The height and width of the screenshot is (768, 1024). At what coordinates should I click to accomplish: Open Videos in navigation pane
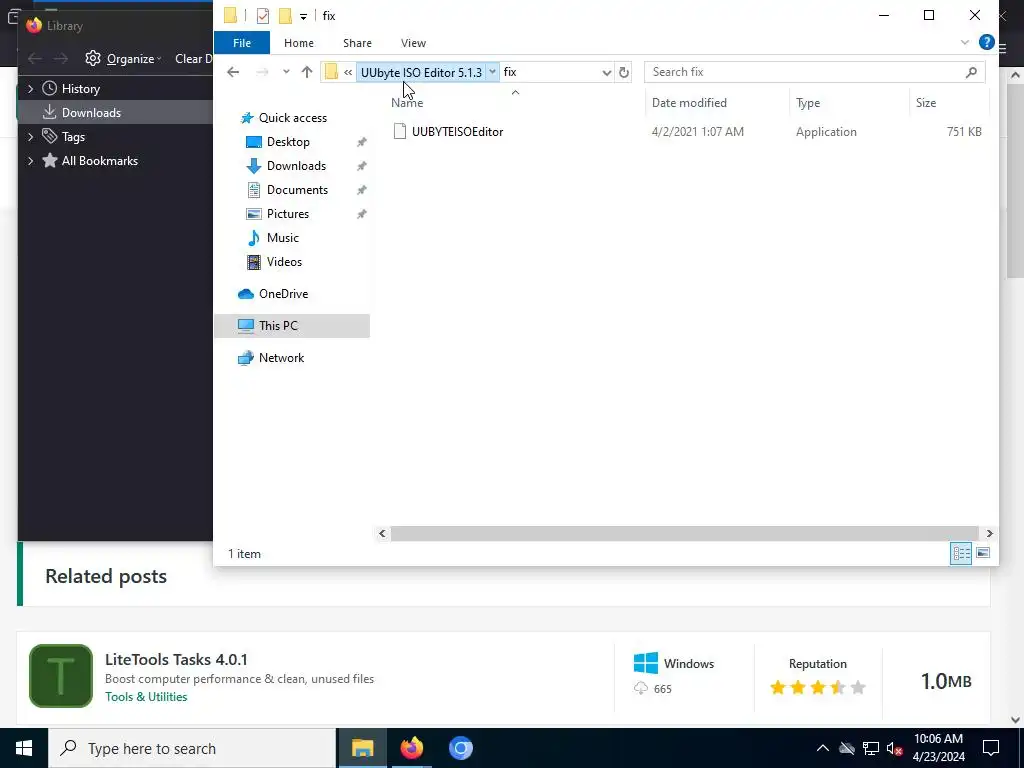coord(284,262)
